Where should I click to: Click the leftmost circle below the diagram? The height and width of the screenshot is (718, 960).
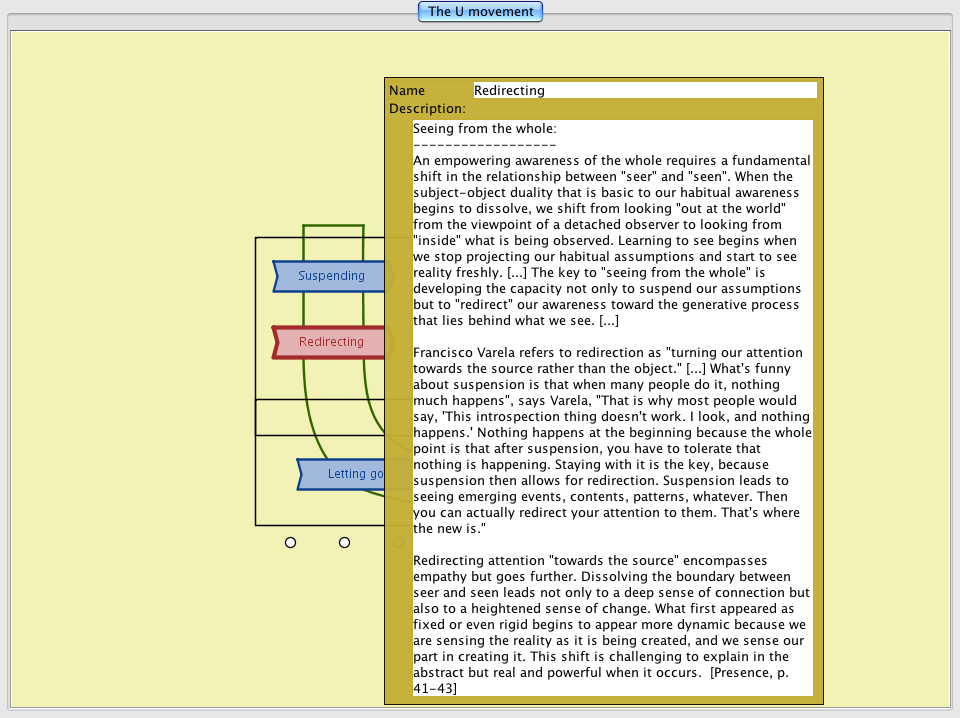pyautogui.click(x=290, y=542)
